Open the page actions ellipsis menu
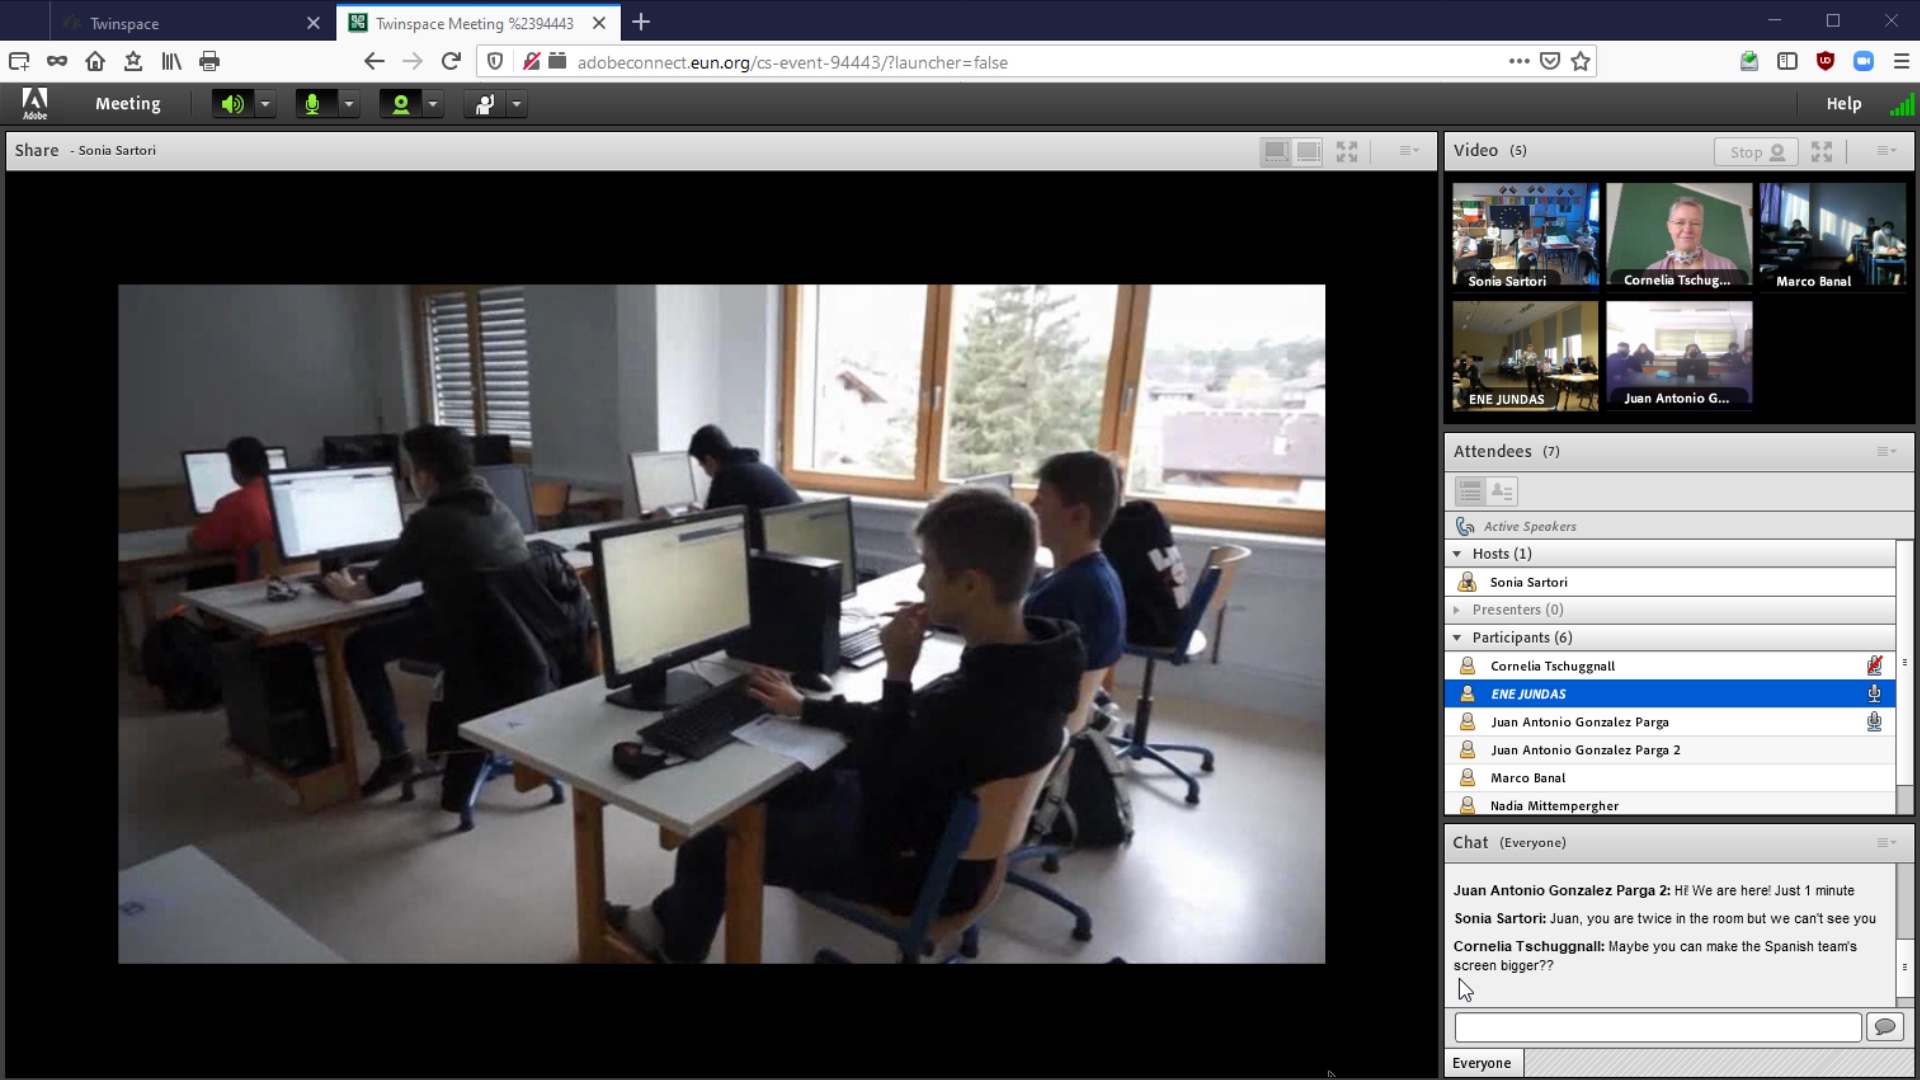The image size is (1920, 1080). pos(1519,62)
